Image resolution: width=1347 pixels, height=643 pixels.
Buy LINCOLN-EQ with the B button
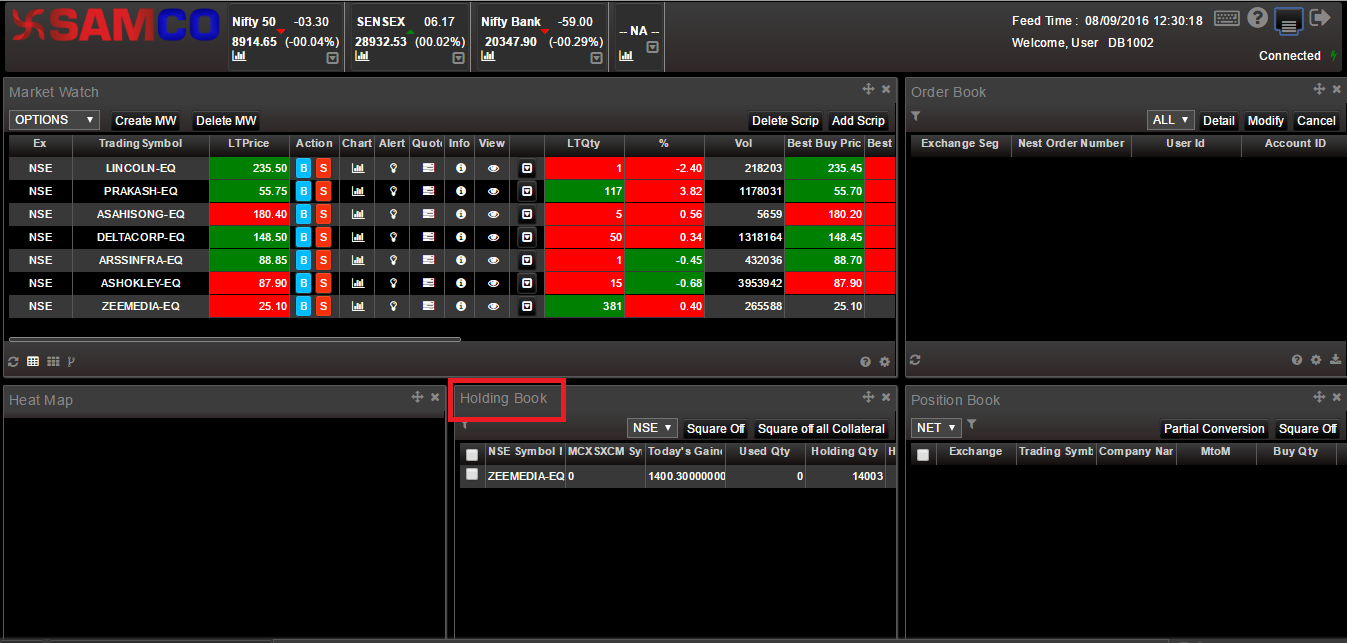[304, 168]
